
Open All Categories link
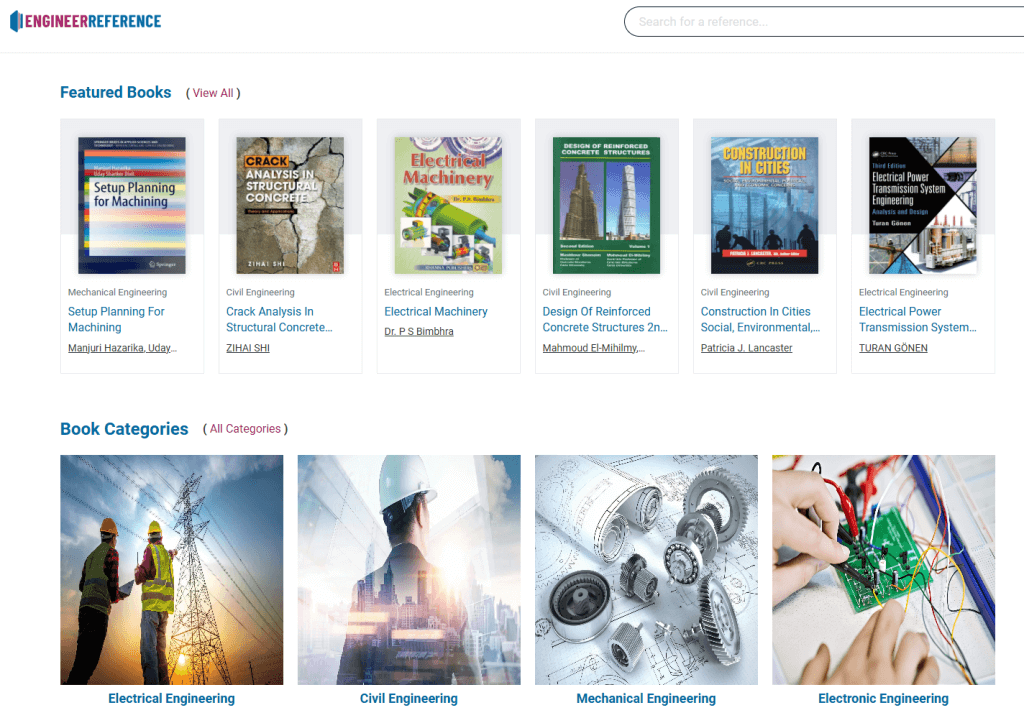[245, 429]
